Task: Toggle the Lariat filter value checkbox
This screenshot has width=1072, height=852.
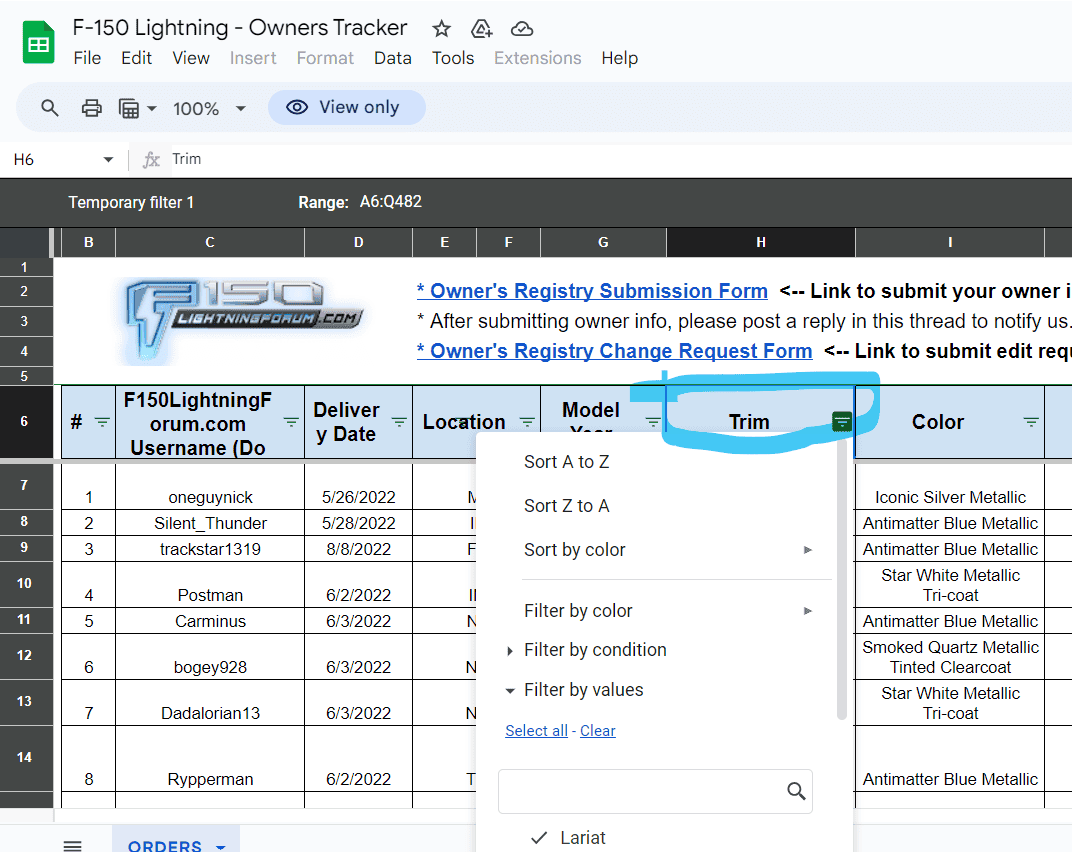Action: pyautogui.click(x=540, y=838)
